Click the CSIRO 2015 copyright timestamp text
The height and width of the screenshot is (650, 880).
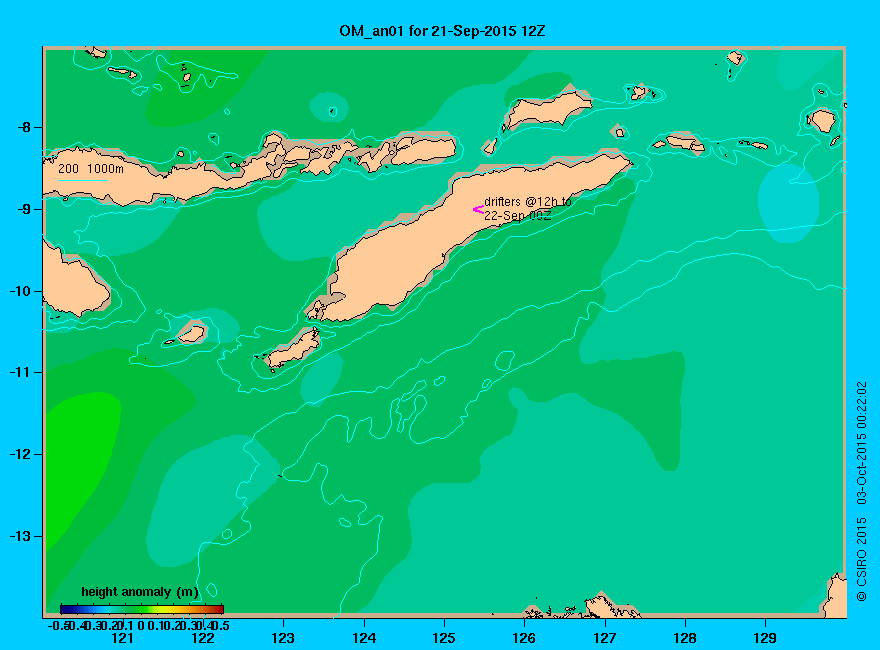(x=861, y=492)
